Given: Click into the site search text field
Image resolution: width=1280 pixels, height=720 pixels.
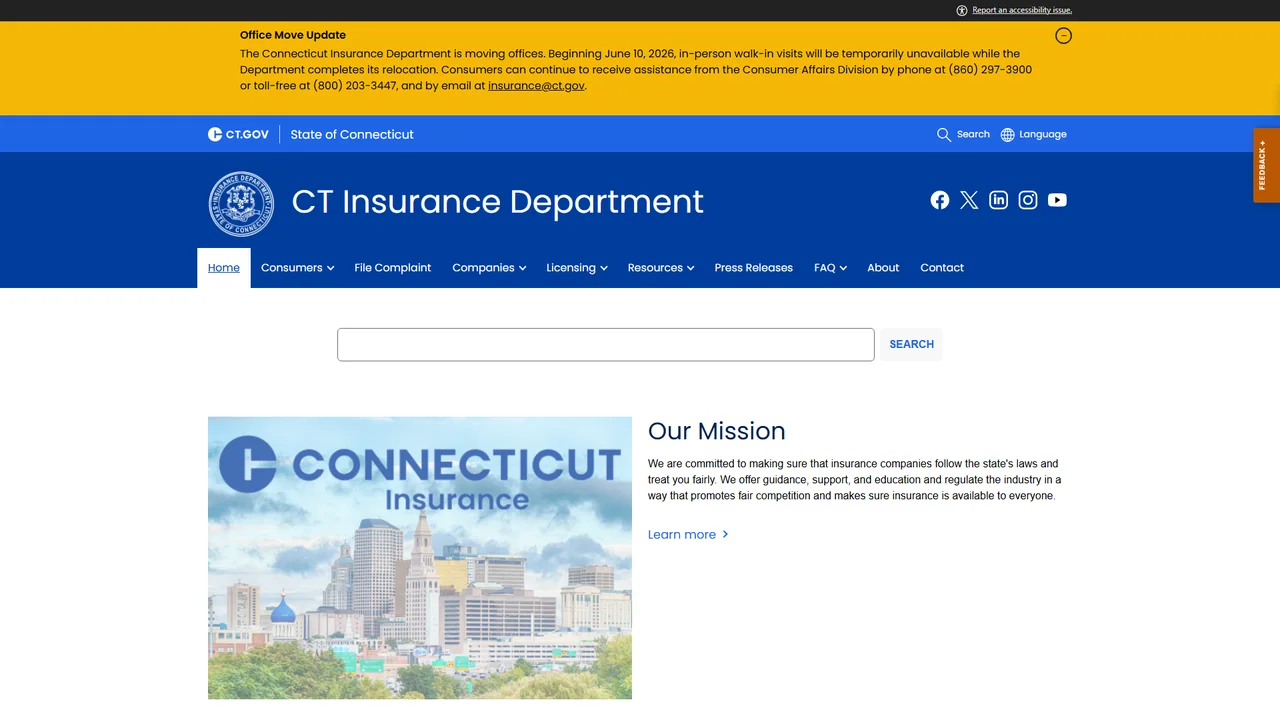Looking at the screenshot, I should [606, 345].
